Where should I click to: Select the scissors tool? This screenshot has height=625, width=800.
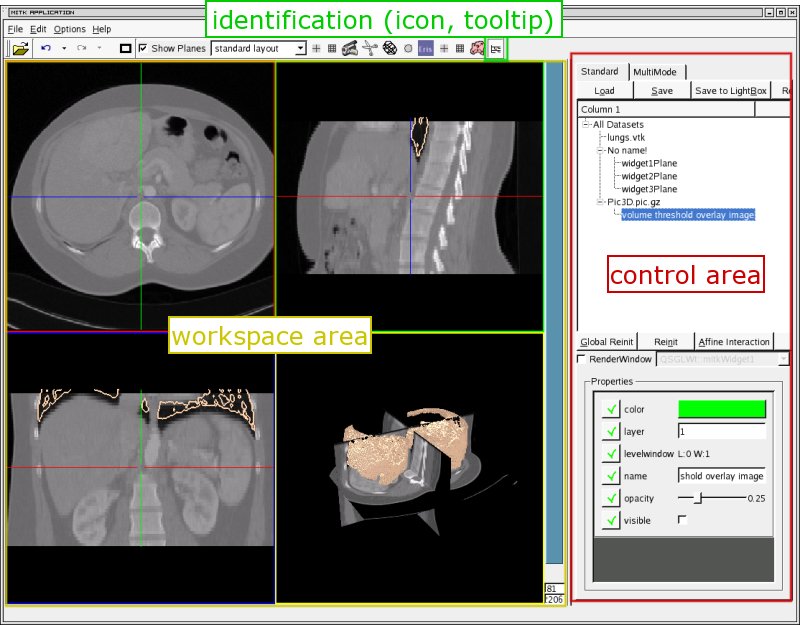point(370,48)
